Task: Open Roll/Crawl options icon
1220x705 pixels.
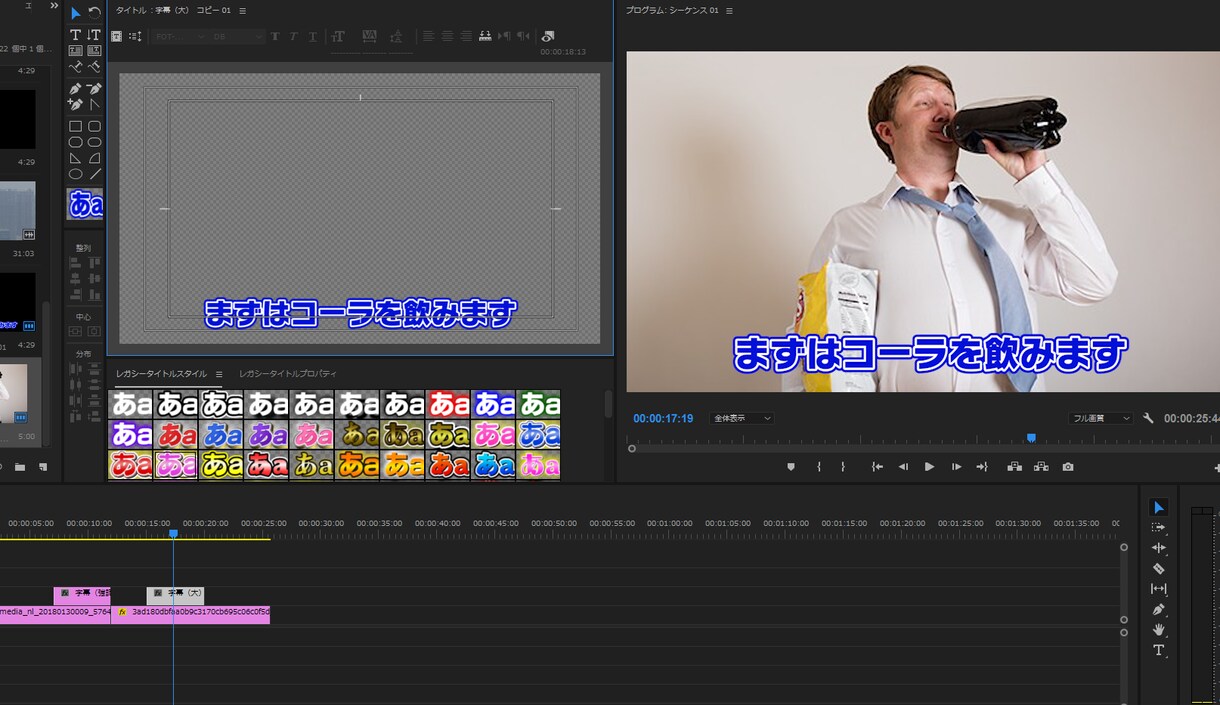Action: (135, 36)
